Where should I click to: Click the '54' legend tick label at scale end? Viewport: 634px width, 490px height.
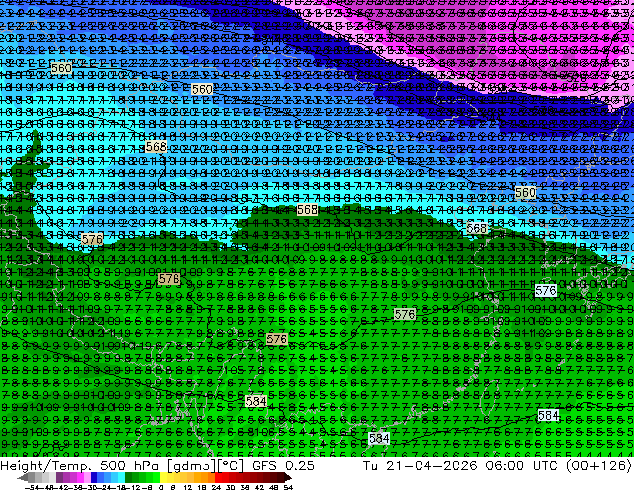pos(288,488)
